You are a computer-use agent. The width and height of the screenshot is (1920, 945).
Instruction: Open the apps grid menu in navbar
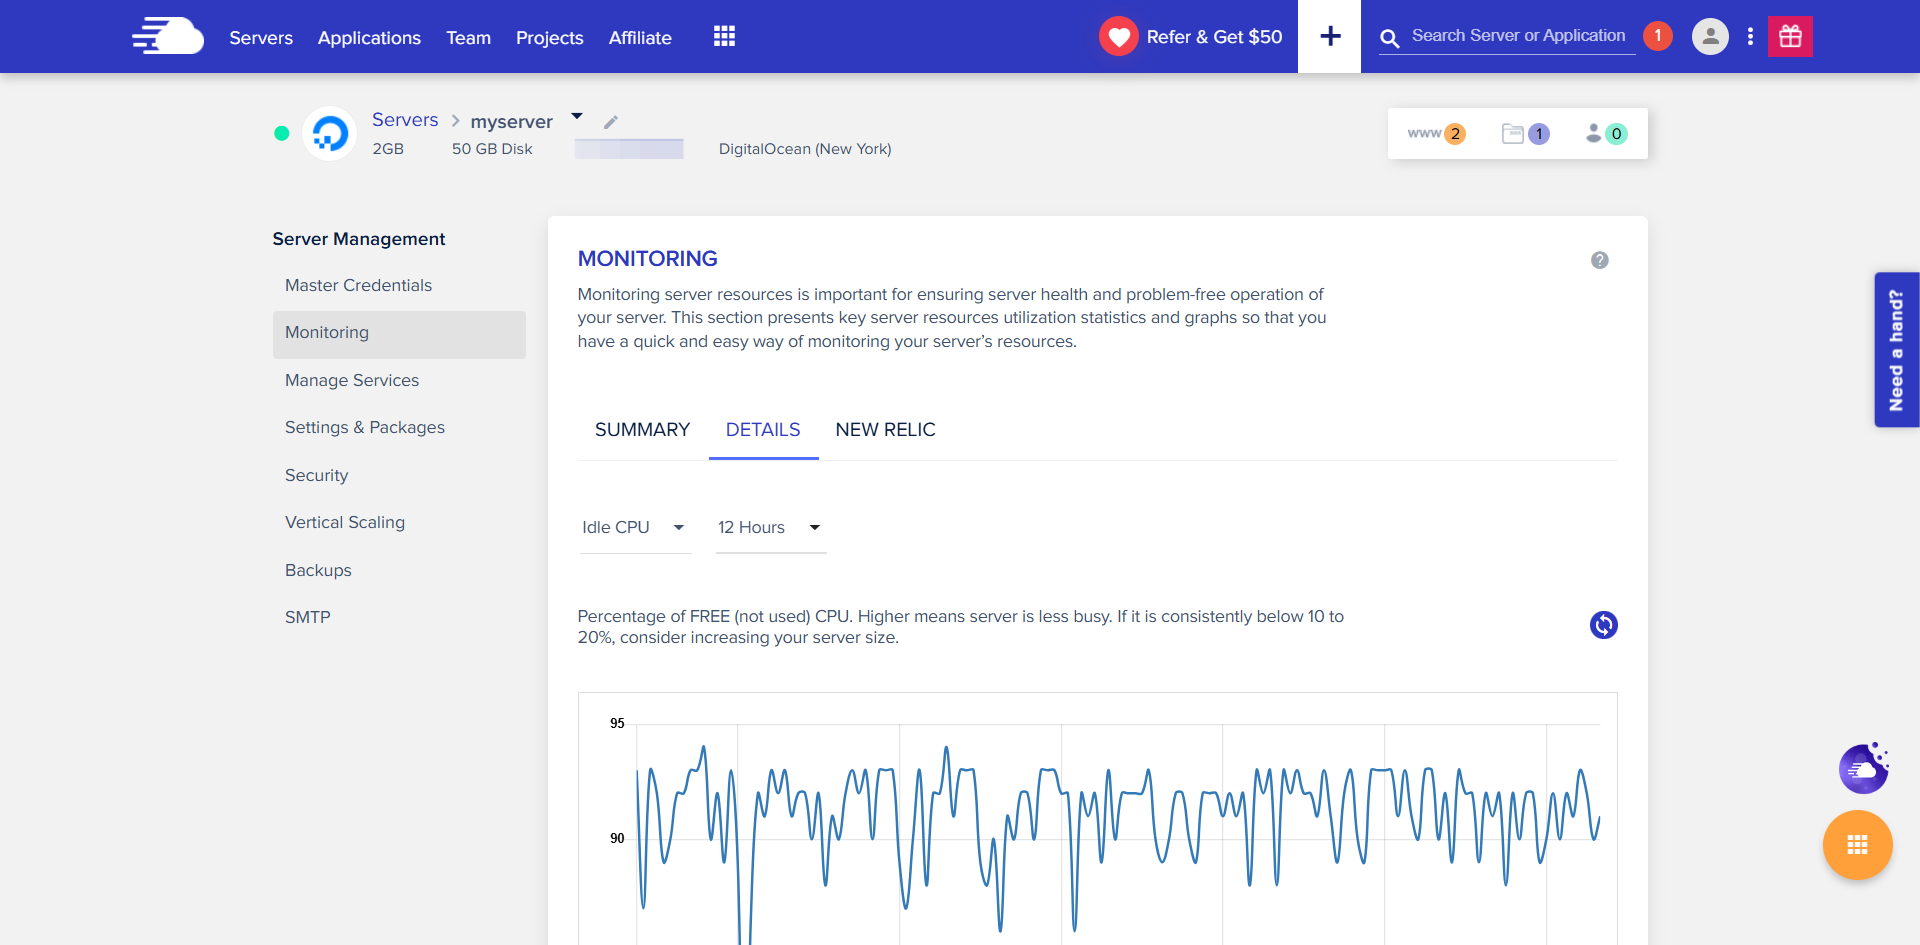pos(724,37)
